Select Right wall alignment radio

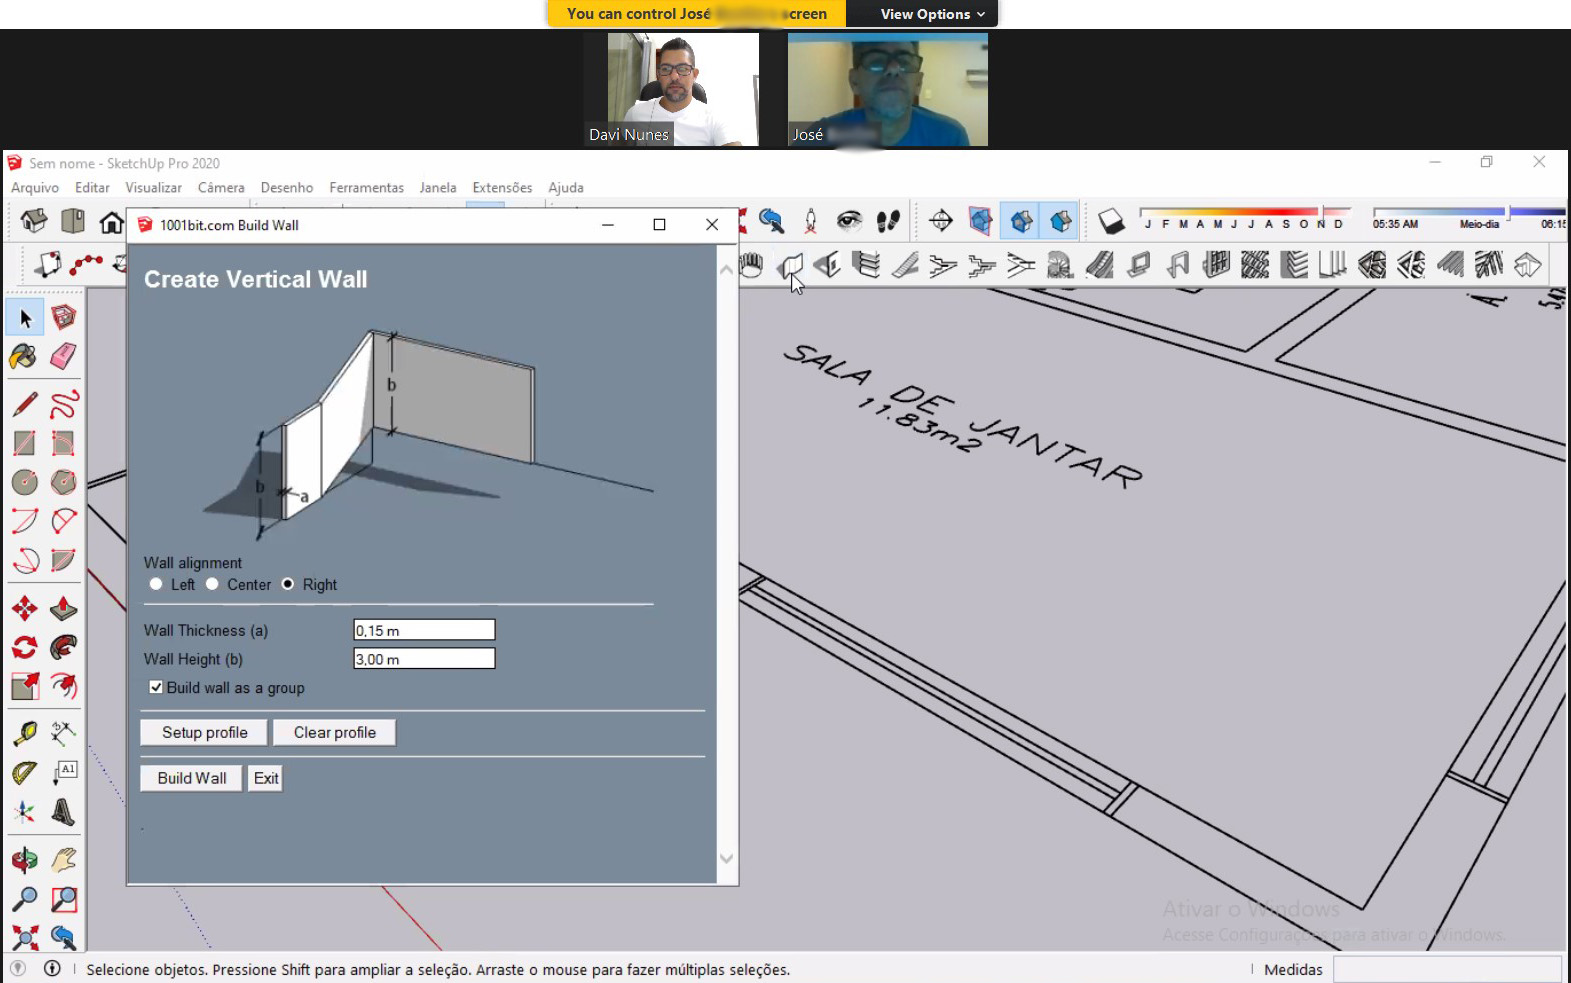click(288, 584)
